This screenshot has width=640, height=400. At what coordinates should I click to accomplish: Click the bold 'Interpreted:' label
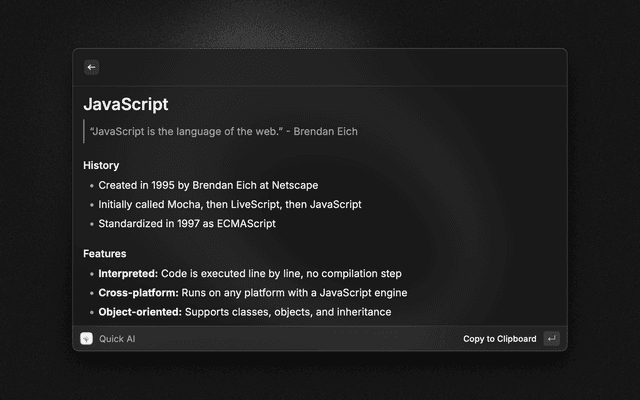point(126,273)
